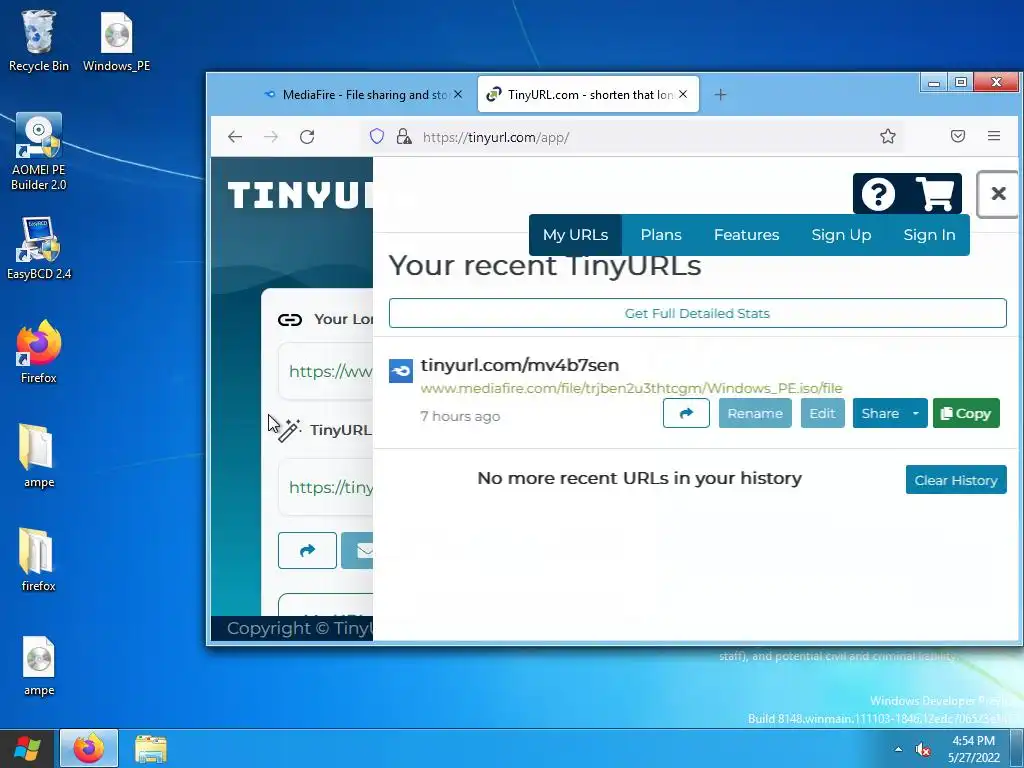
Task: Click the share arrow button under TinyURL field
Action: coord(307,551)
